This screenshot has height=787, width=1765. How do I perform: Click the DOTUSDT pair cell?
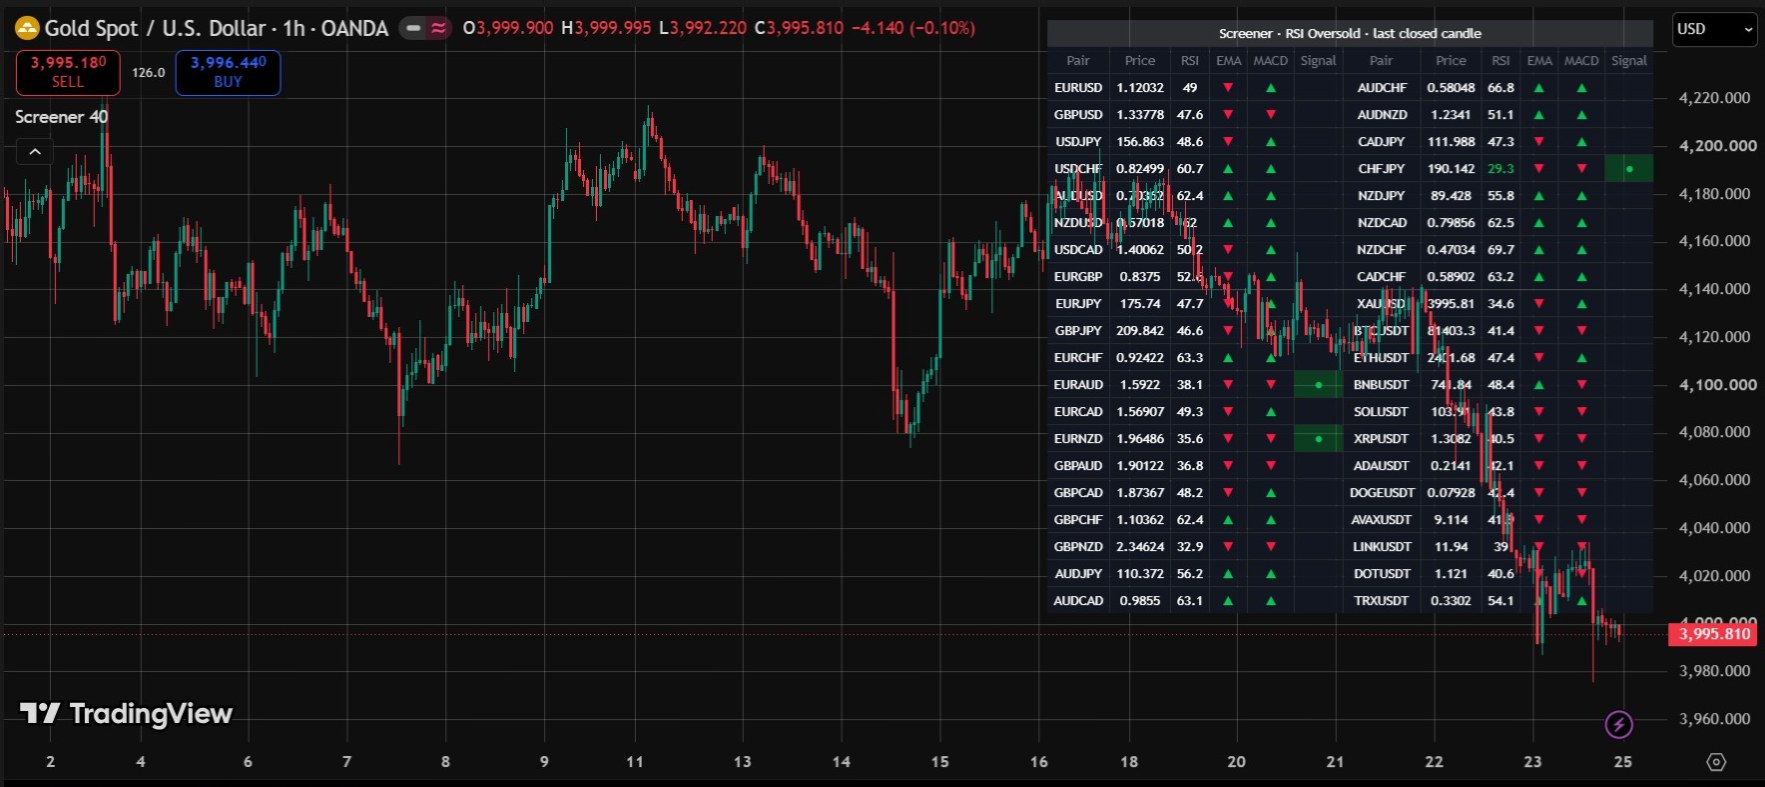(1382, 574)
